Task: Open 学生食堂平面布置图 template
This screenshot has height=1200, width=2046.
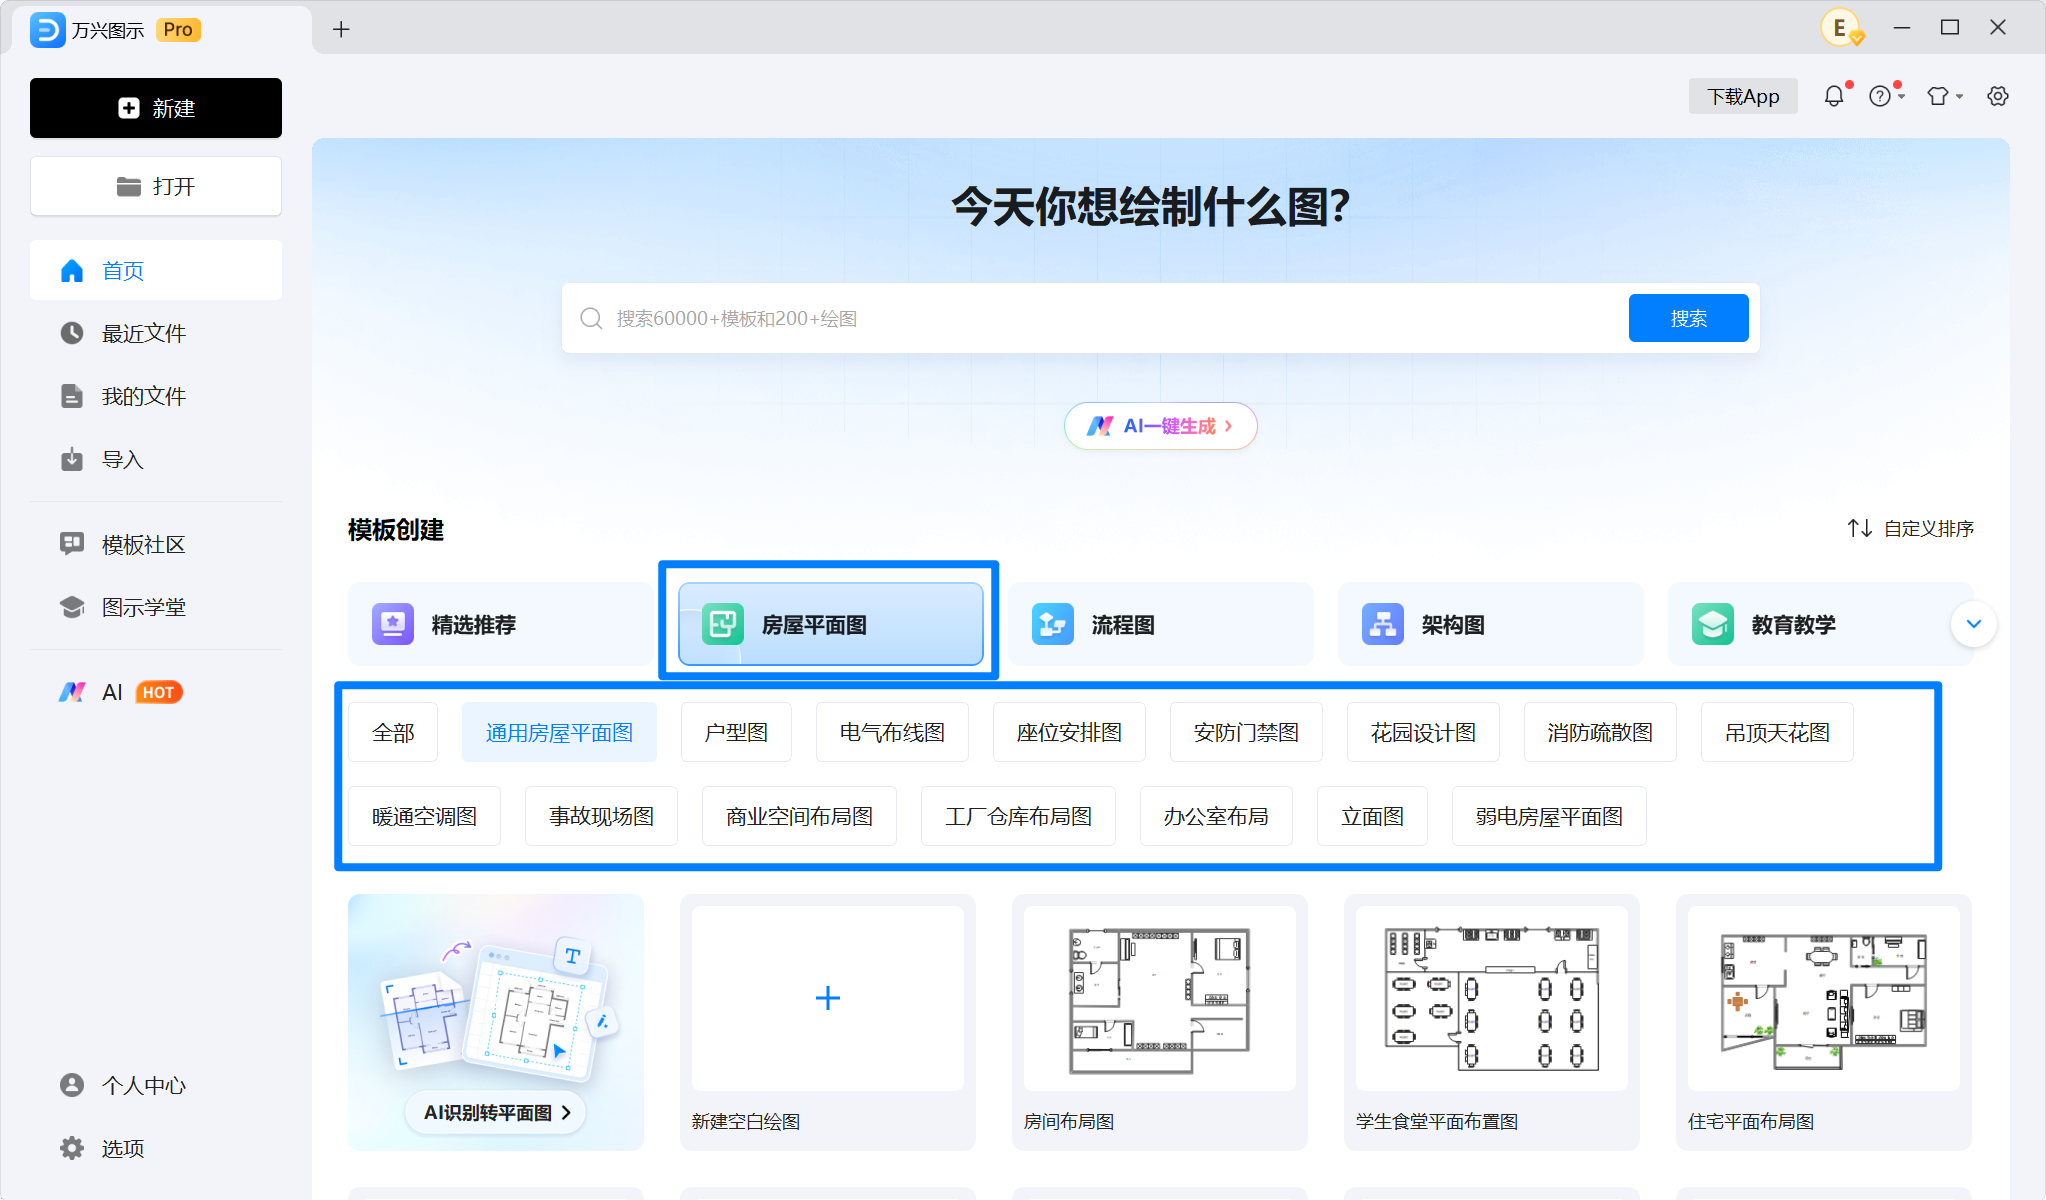Action: [1492, 1022]
